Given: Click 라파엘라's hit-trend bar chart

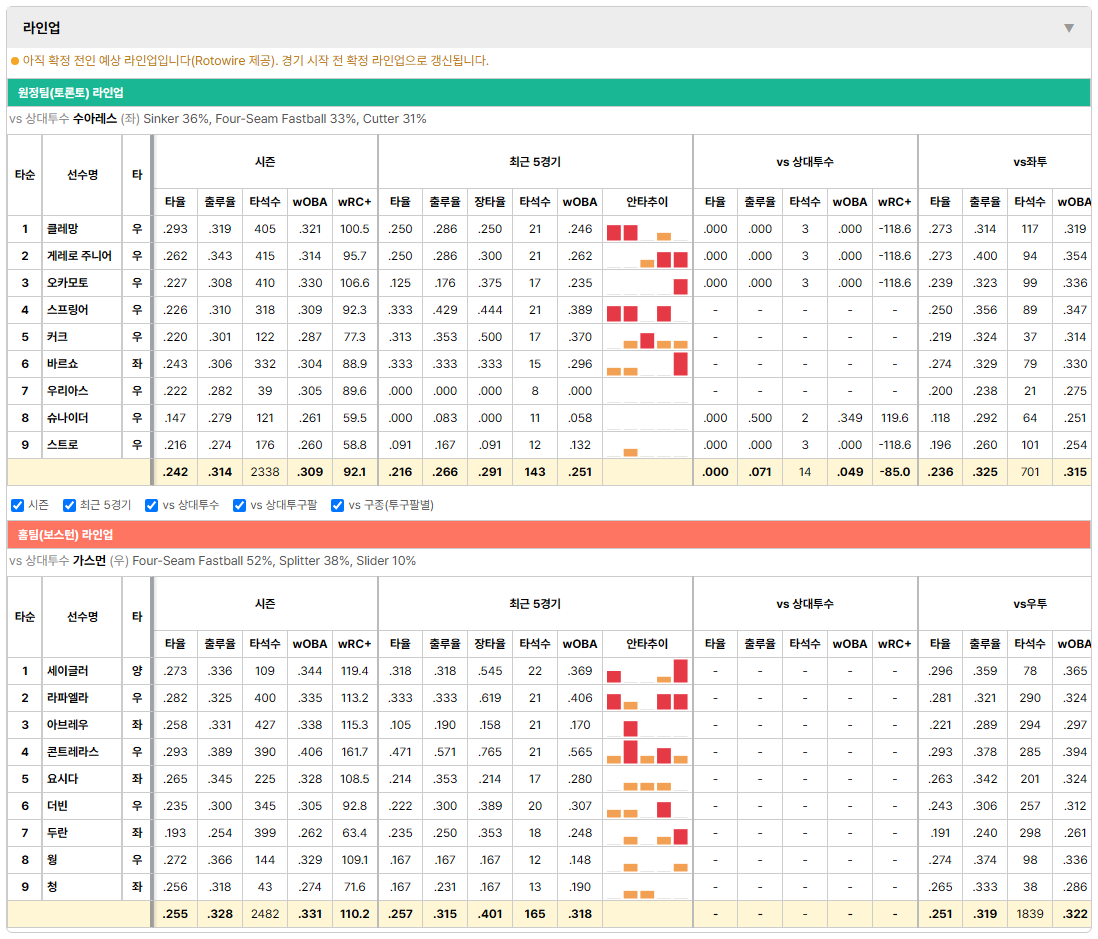Looking at the screenshot, I should click(647, 698).
